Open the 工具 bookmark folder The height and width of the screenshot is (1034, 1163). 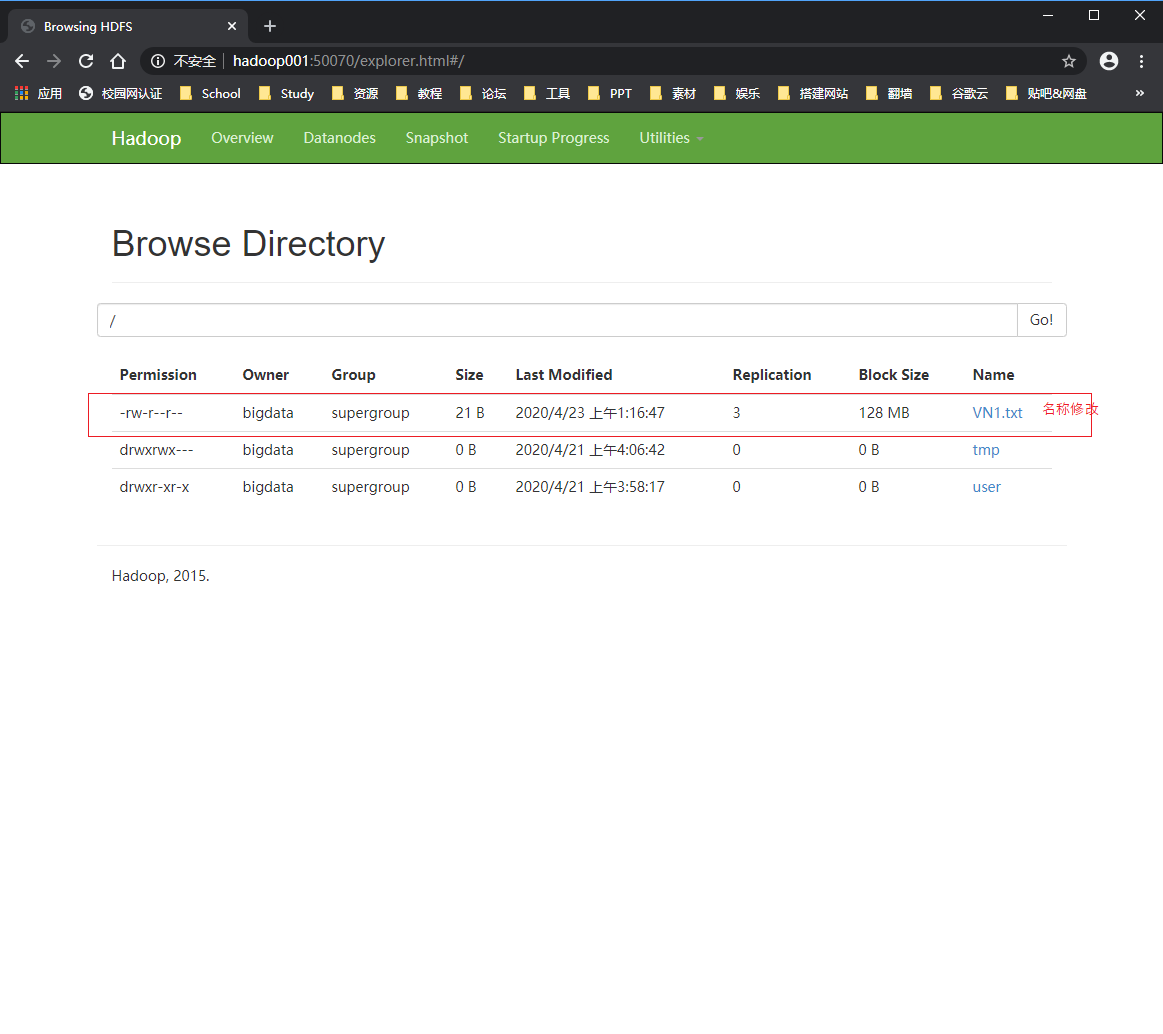[547, 93]
